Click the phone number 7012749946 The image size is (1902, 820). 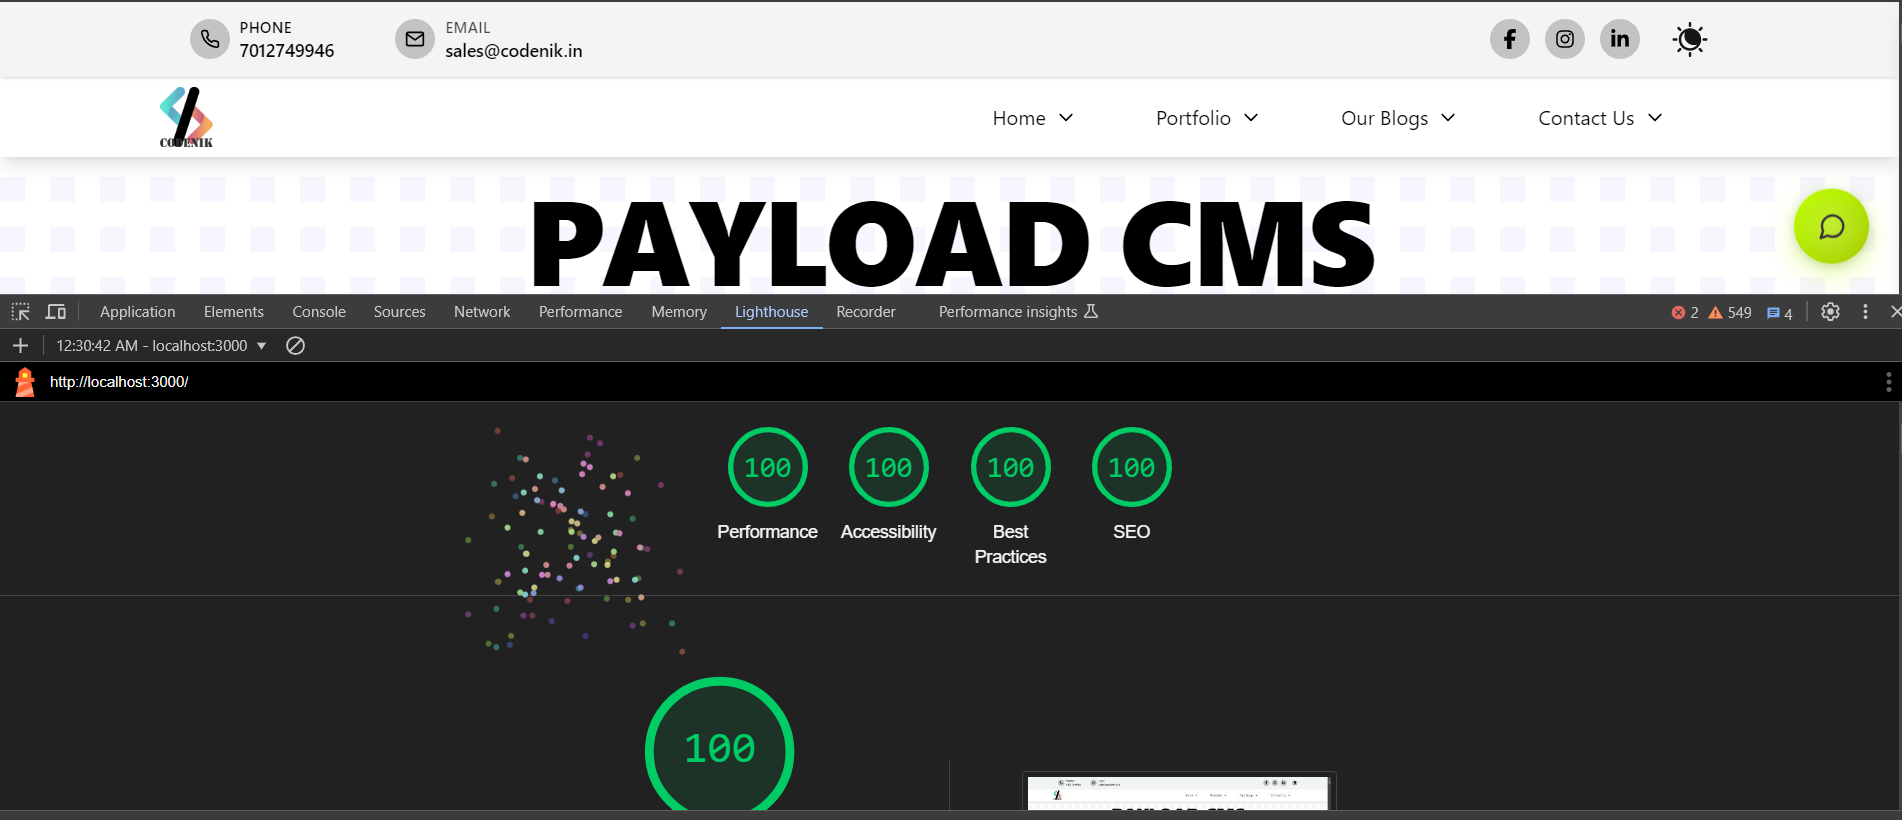pos(287,51)
